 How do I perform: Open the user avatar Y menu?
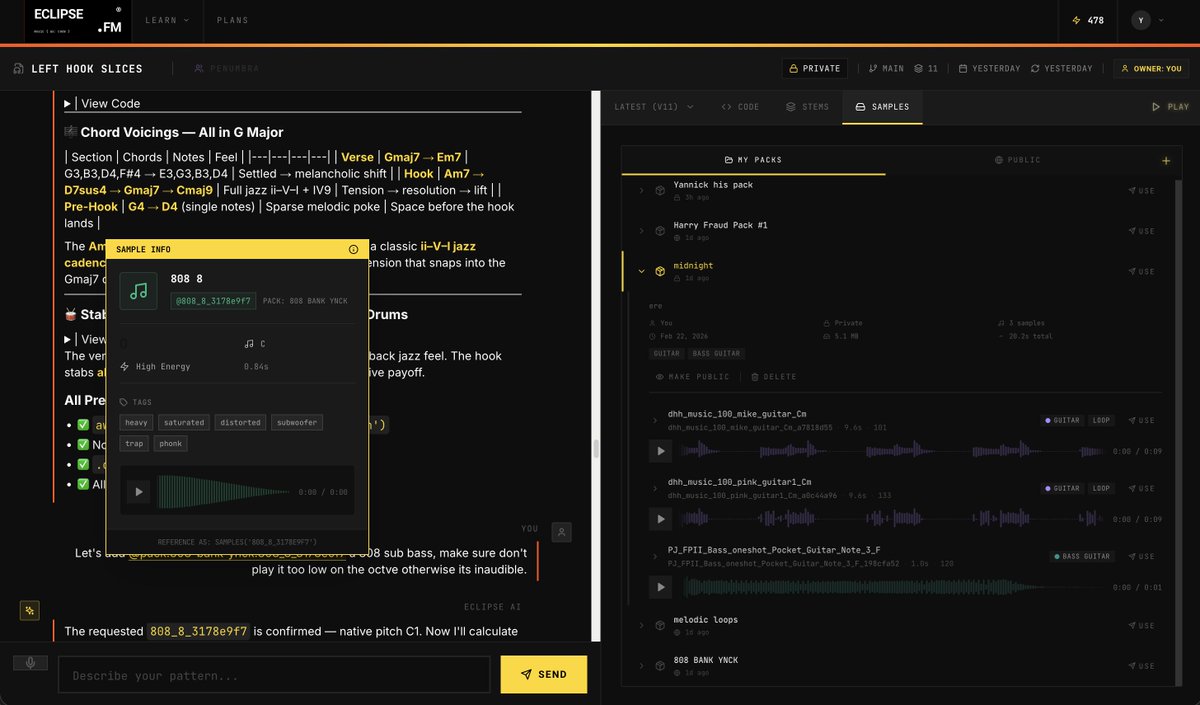coord(1147,20)
